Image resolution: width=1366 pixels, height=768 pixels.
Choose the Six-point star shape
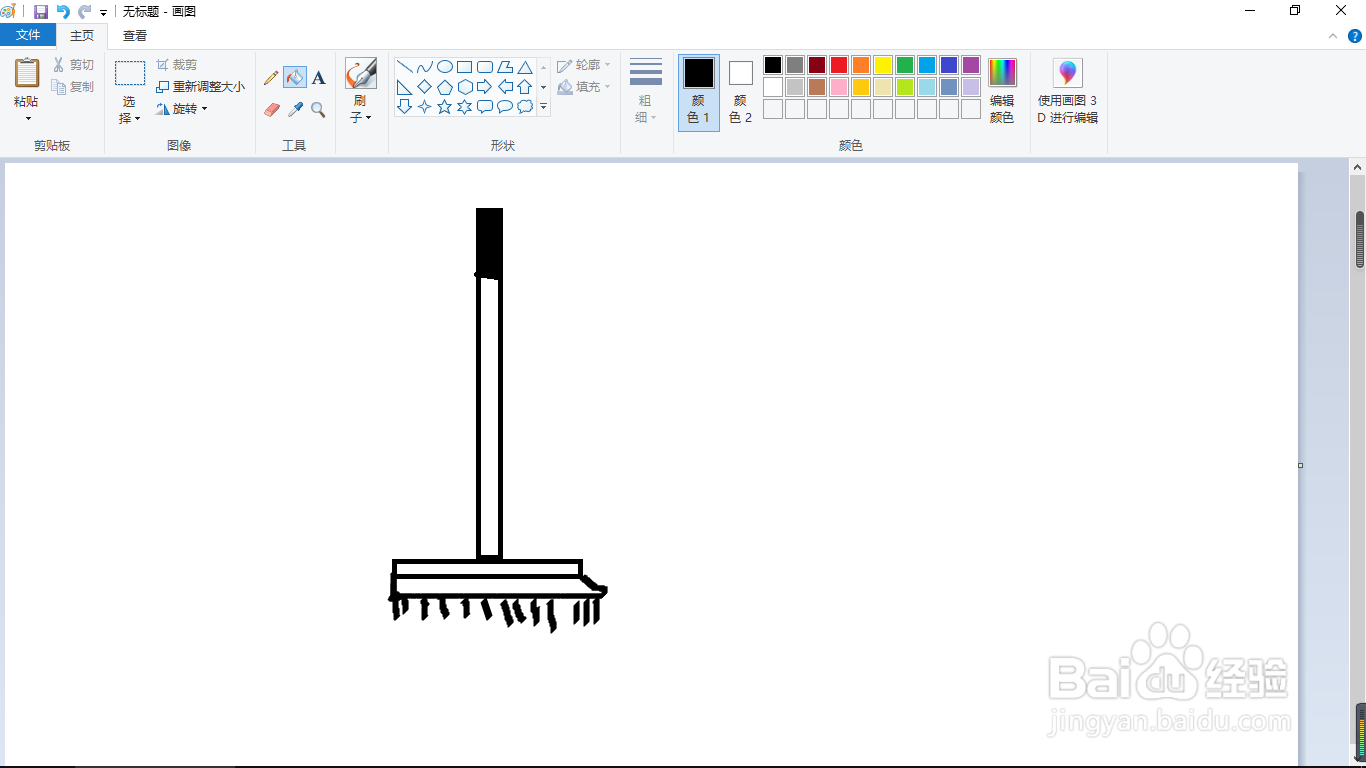pyautogui.click(x=464, y=106)
